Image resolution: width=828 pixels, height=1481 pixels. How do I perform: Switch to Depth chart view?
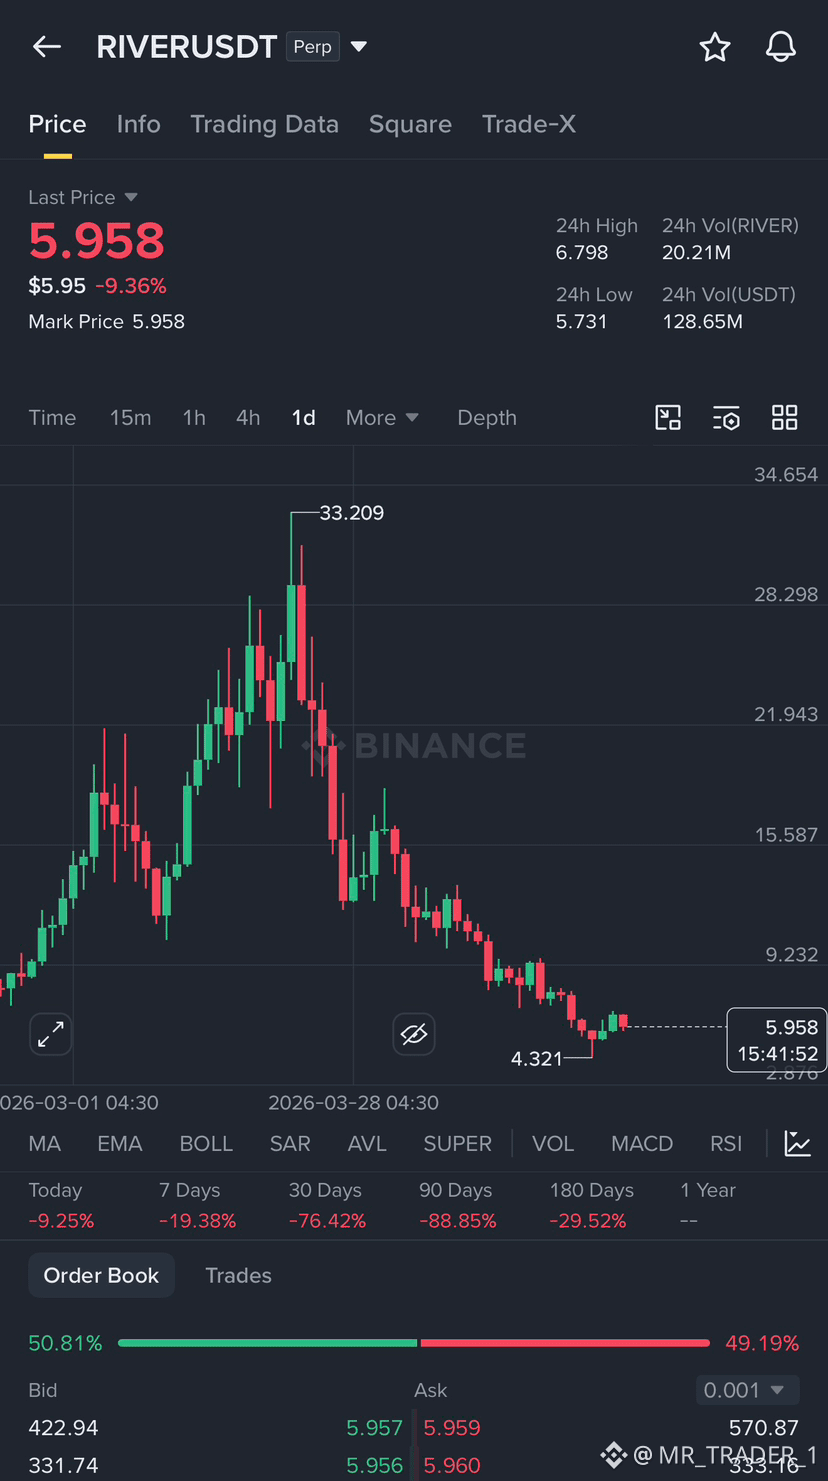click(487, 418)
